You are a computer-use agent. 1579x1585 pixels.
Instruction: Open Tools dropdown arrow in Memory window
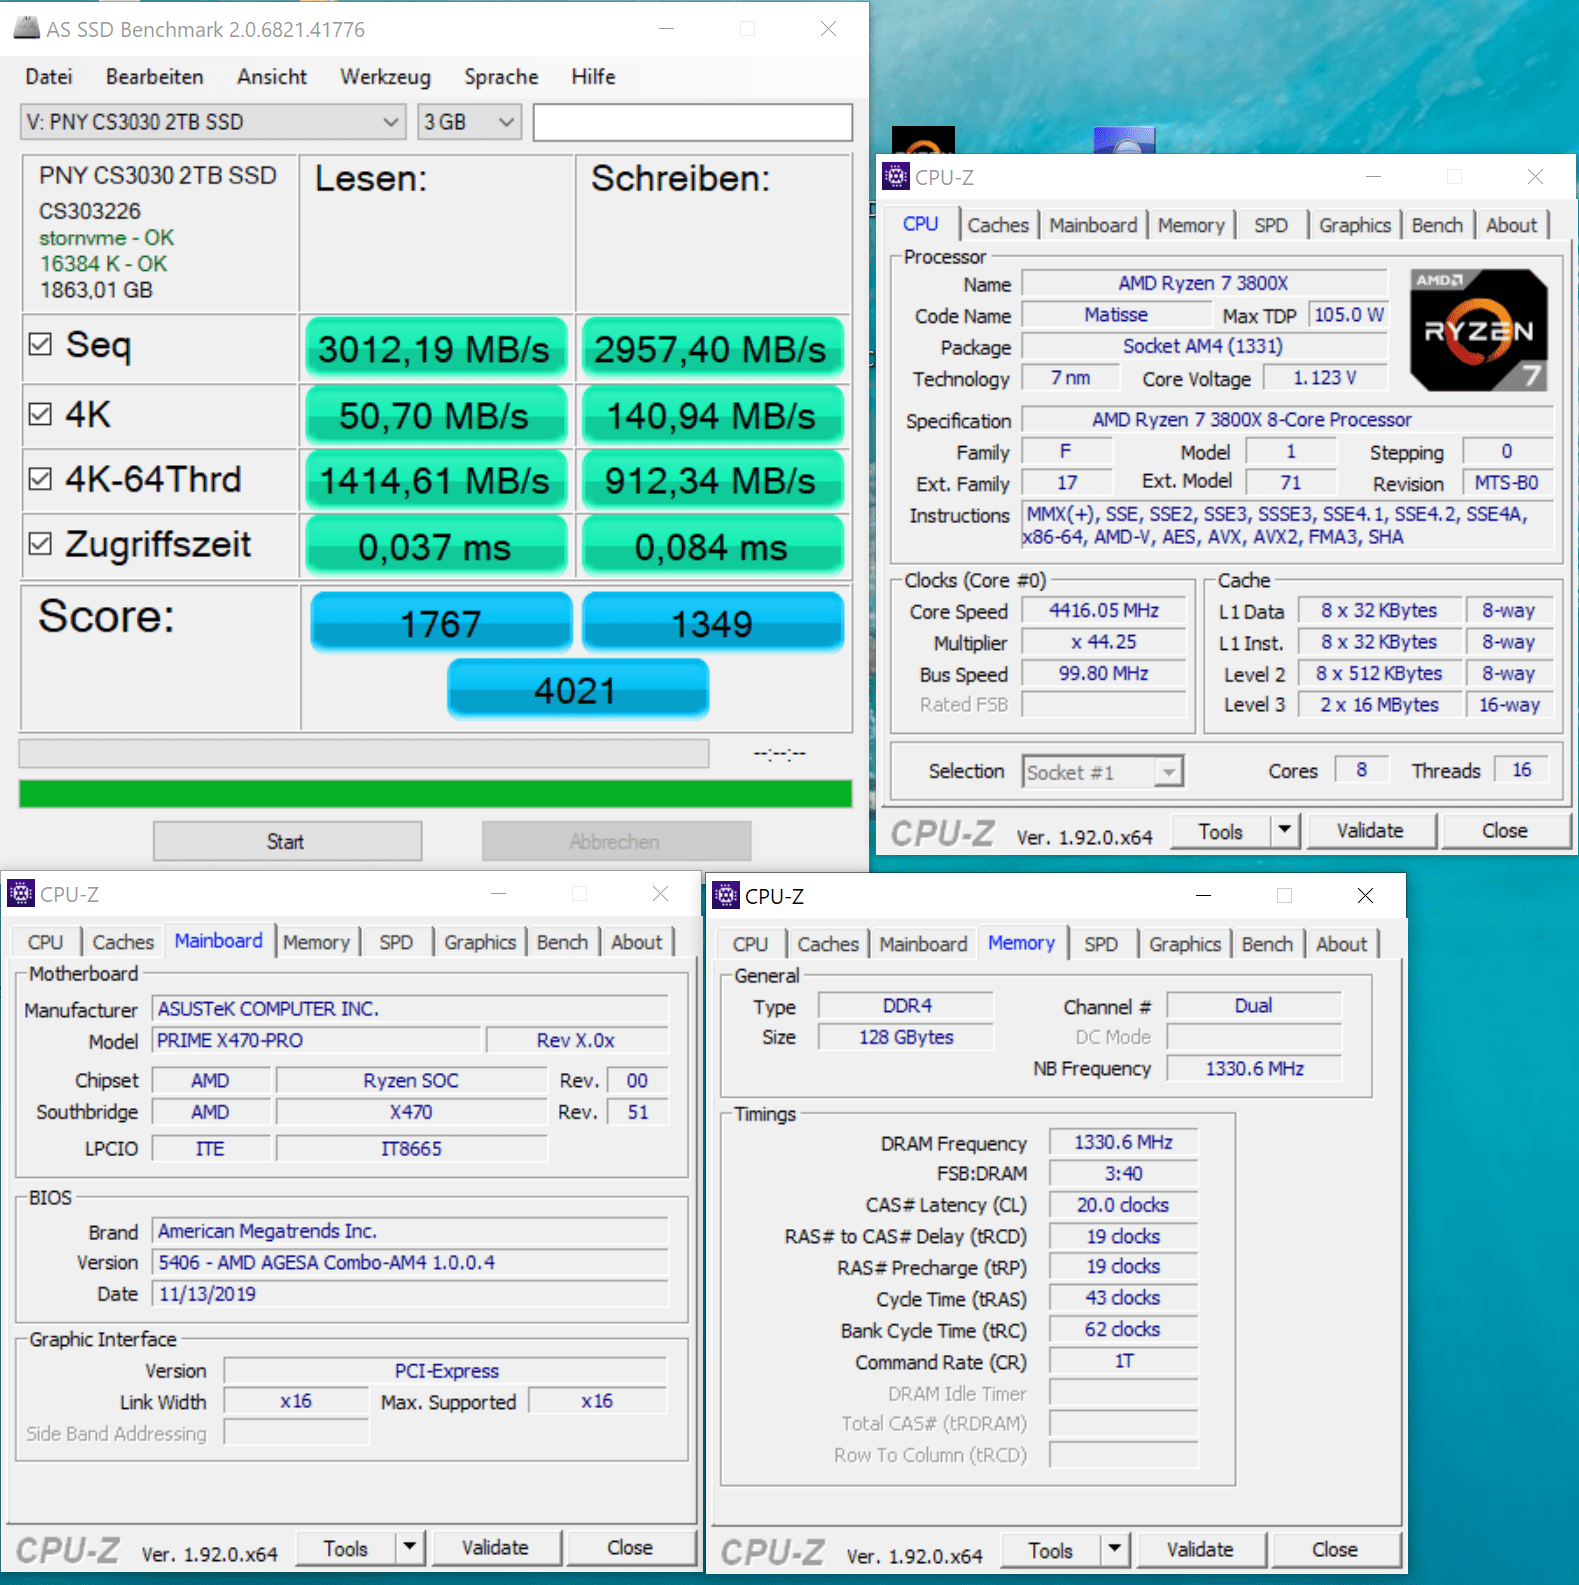click(x=1114, y=1549)
